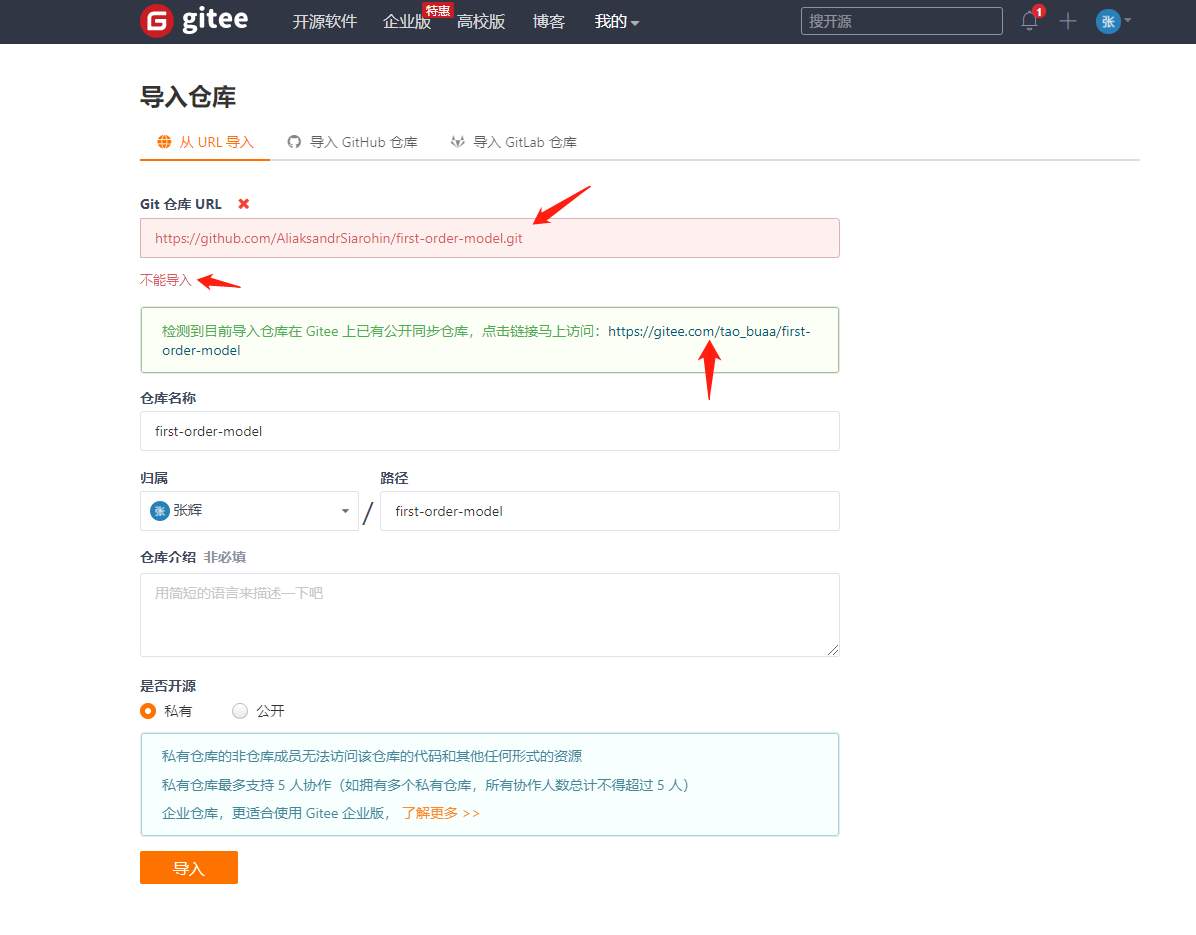Focus the 搜开源 search field

coord(902,21)
